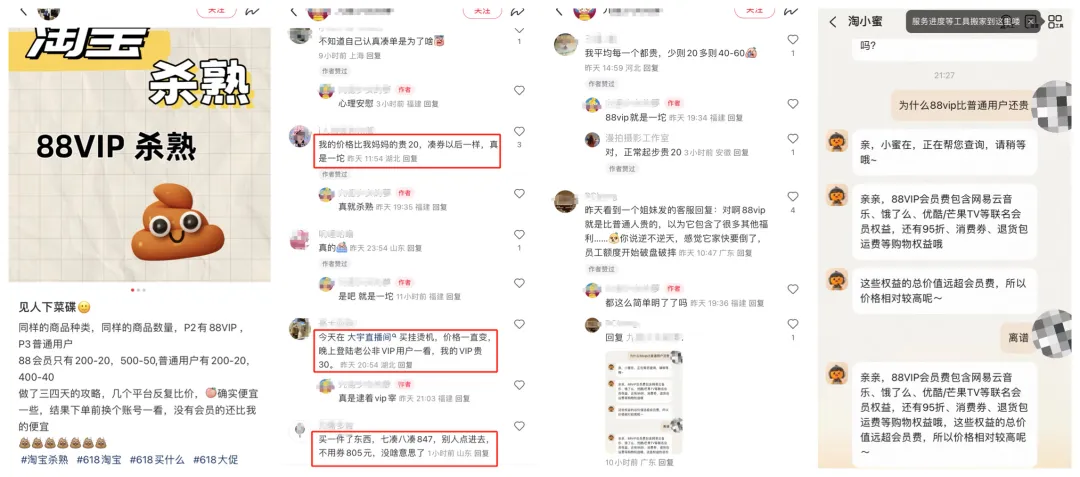Like the comment 我的价格比我妈妈的贵20
Image resolution: width=1080 pixels, height=477 pixels.
[x=519, y=131]
